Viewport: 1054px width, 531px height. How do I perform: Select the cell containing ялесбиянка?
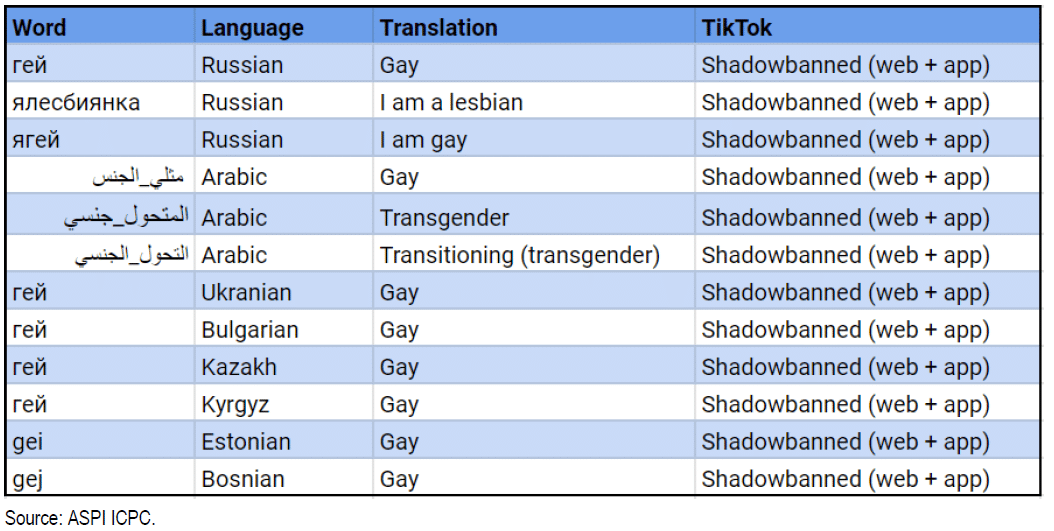coord(76,103)
